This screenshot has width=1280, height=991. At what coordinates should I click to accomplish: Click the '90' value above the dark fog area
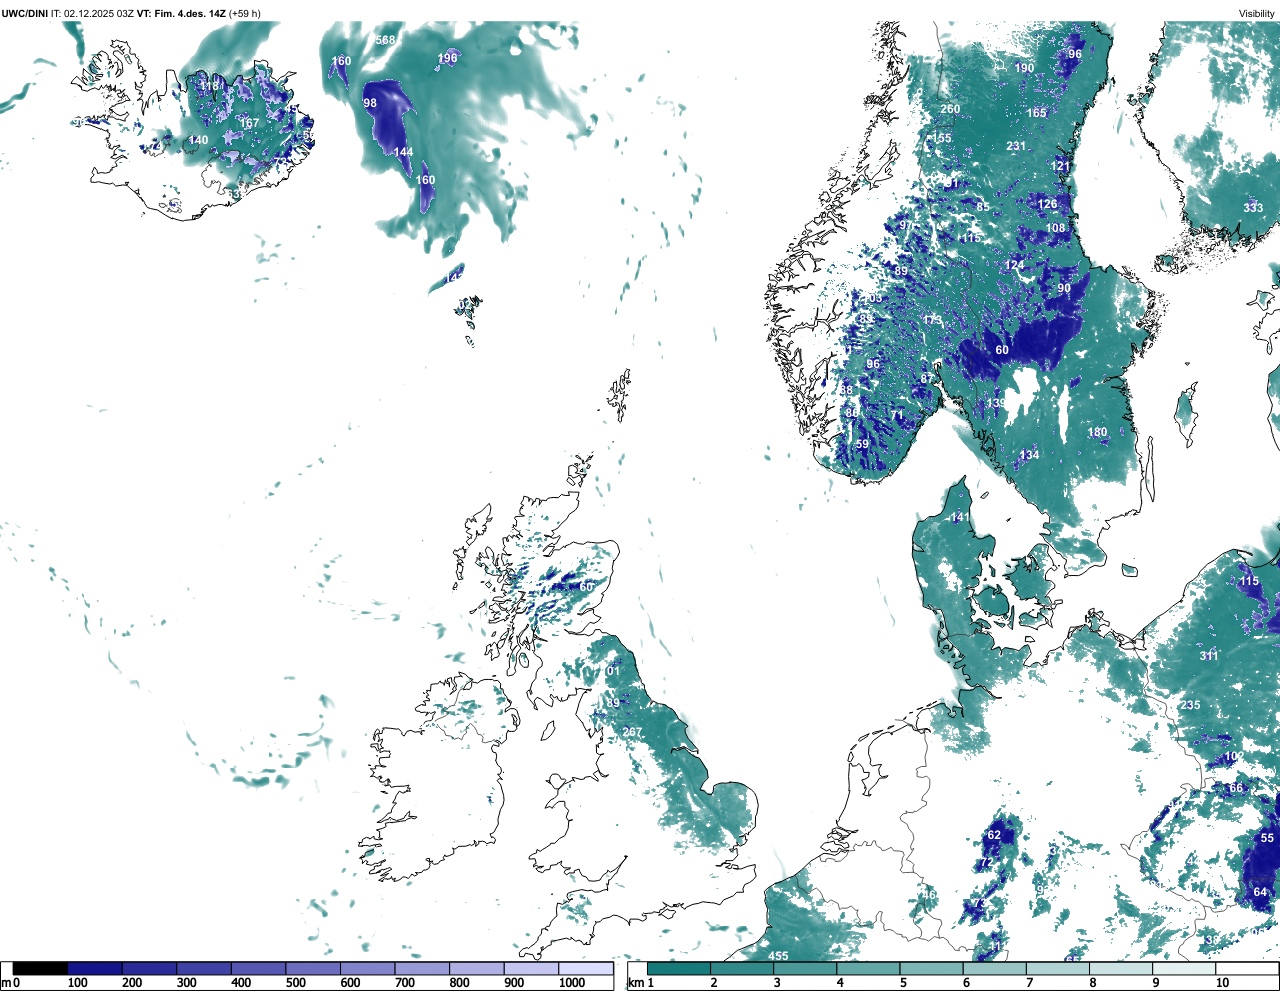coord(1064,288)
